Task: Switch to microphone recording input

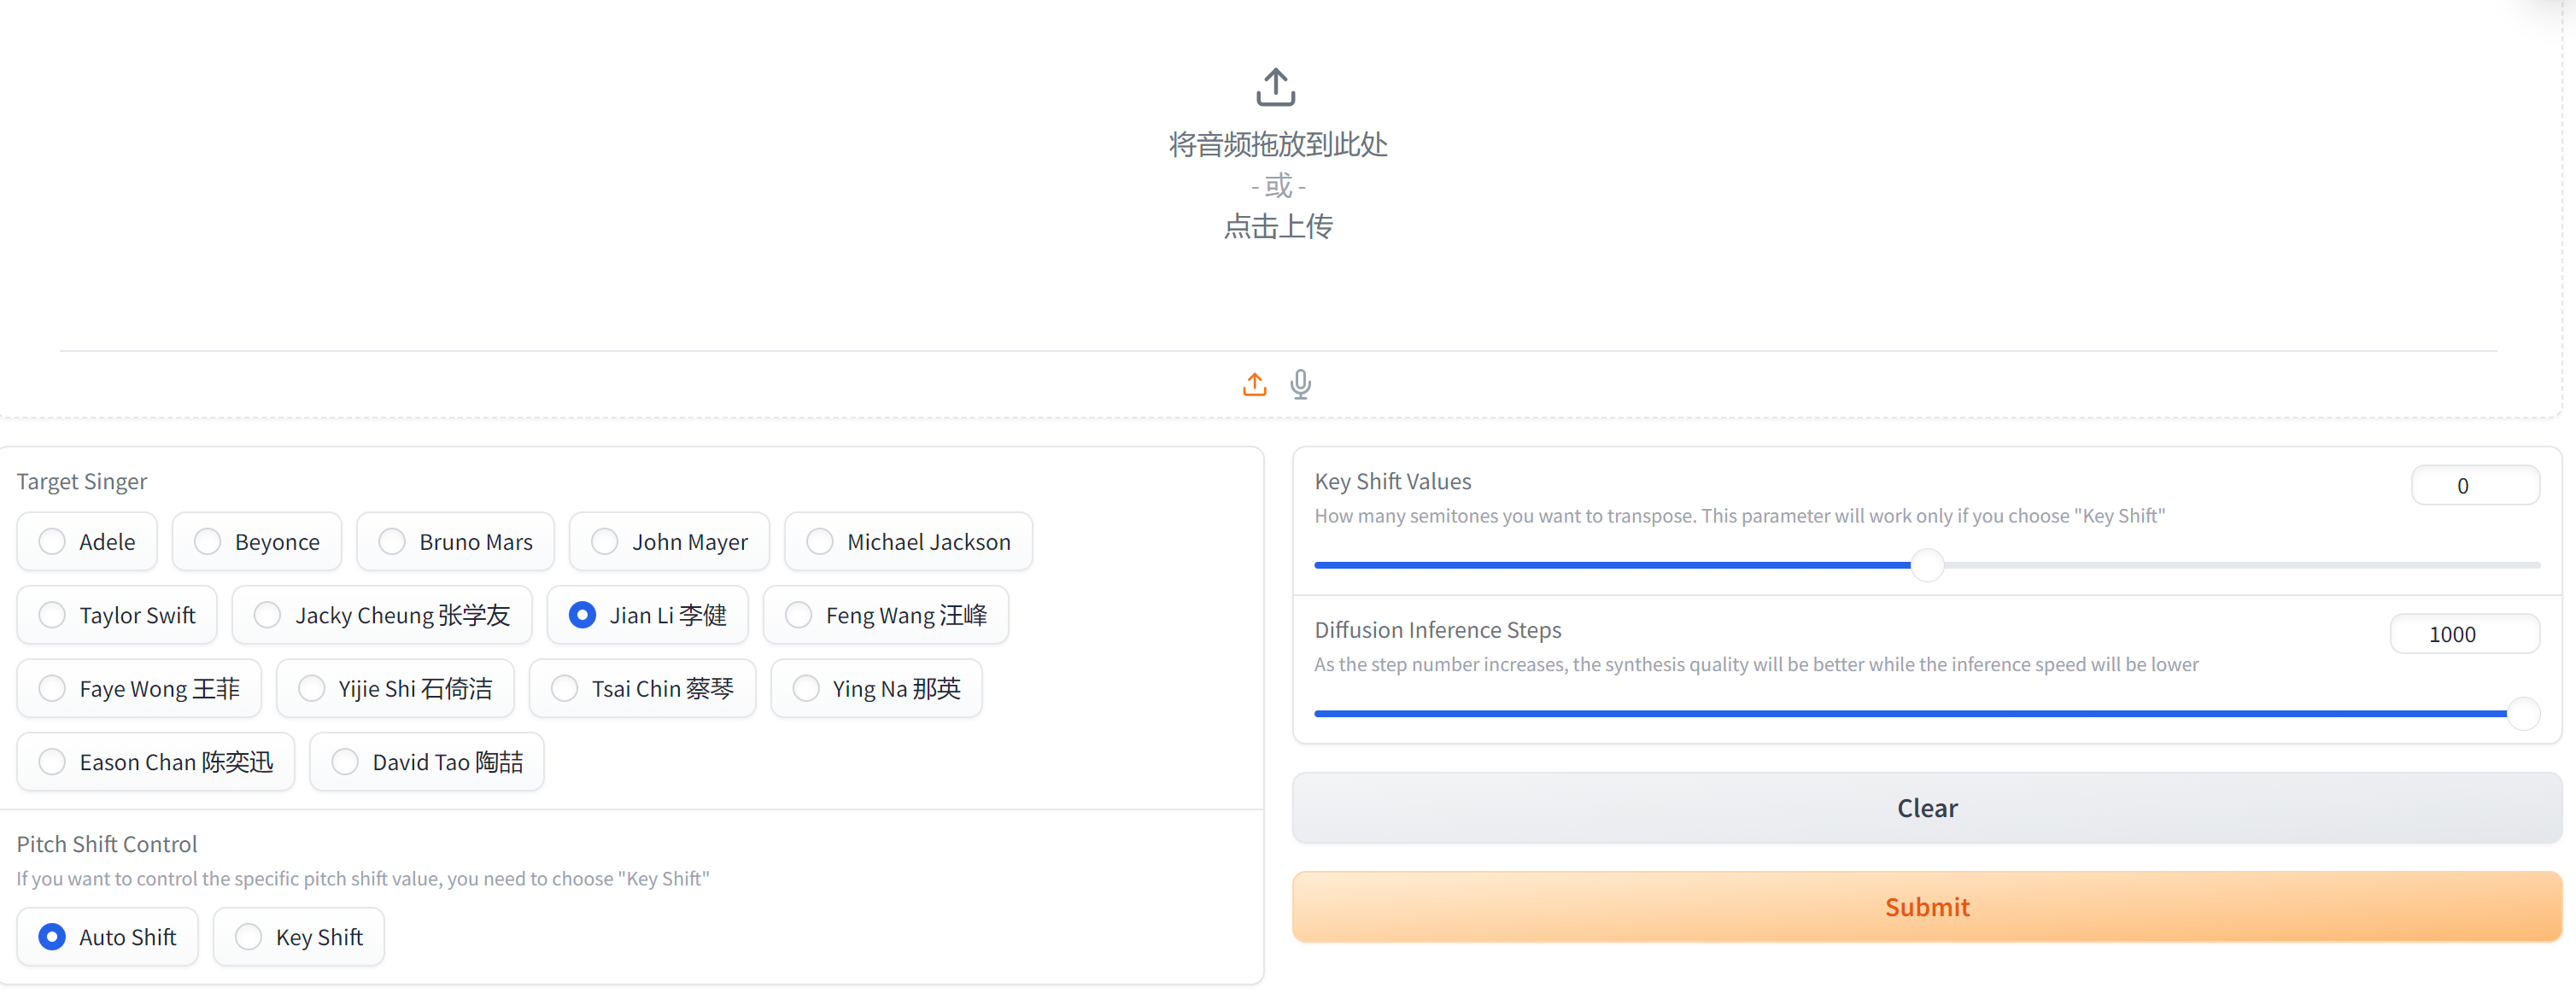Action: [x=1300, y=384]
